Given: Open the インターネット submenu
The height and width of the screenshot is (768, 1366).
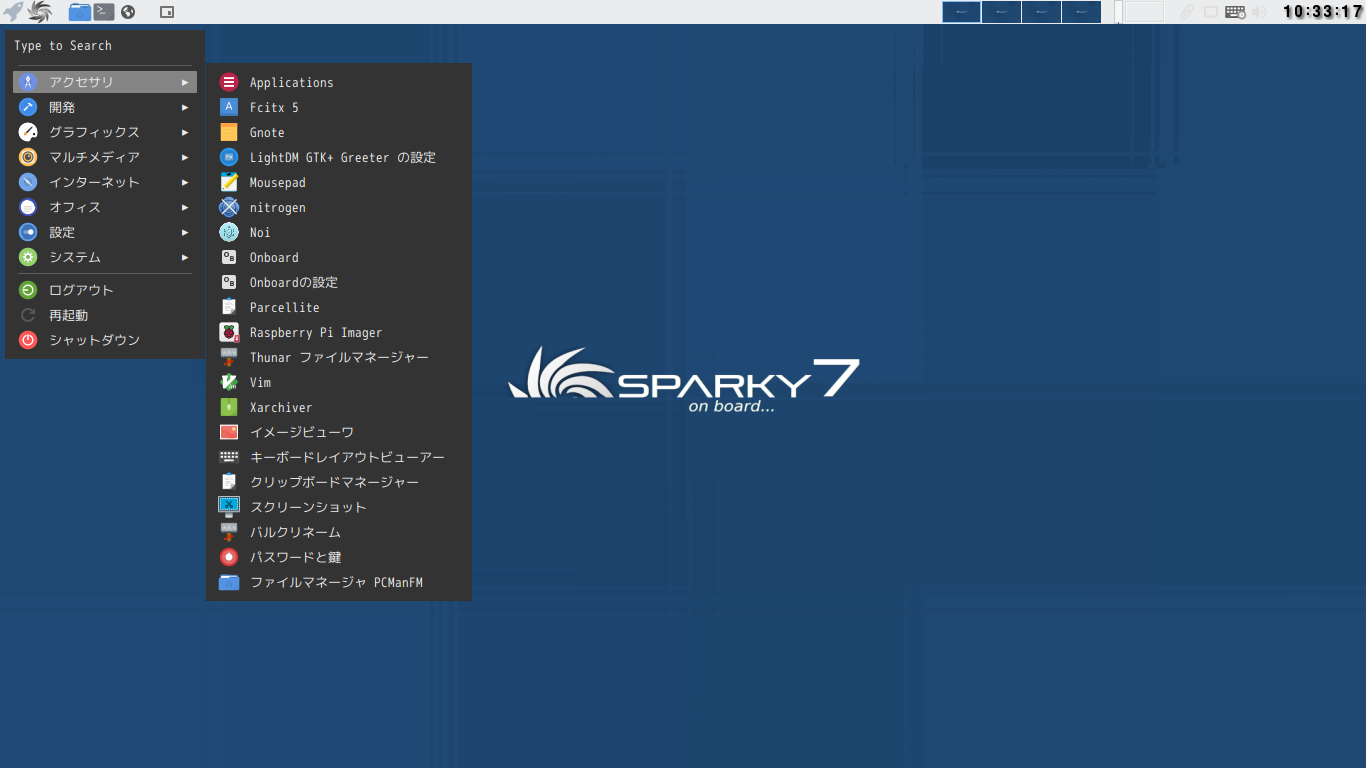Looking at the screenshot, I should [105, 182].
